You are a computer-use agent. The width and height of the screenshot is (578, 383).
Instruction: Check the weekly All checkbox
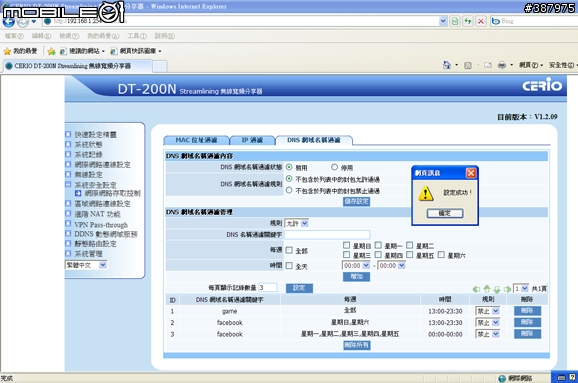[289, 250]
